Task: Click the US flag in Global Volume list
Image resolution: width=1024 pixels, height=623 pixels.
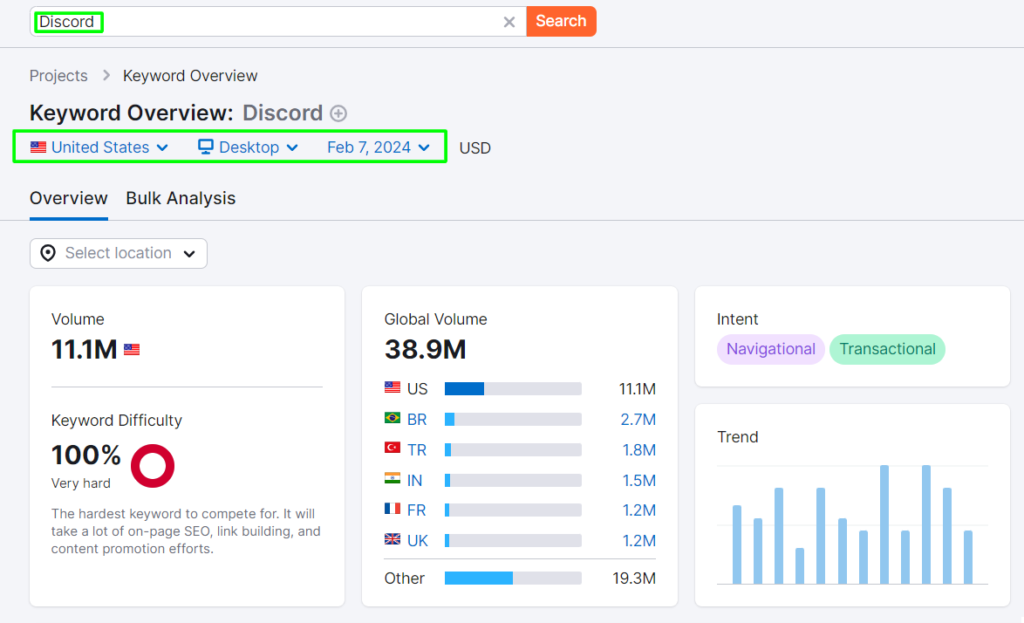Action: pos(392,387)
